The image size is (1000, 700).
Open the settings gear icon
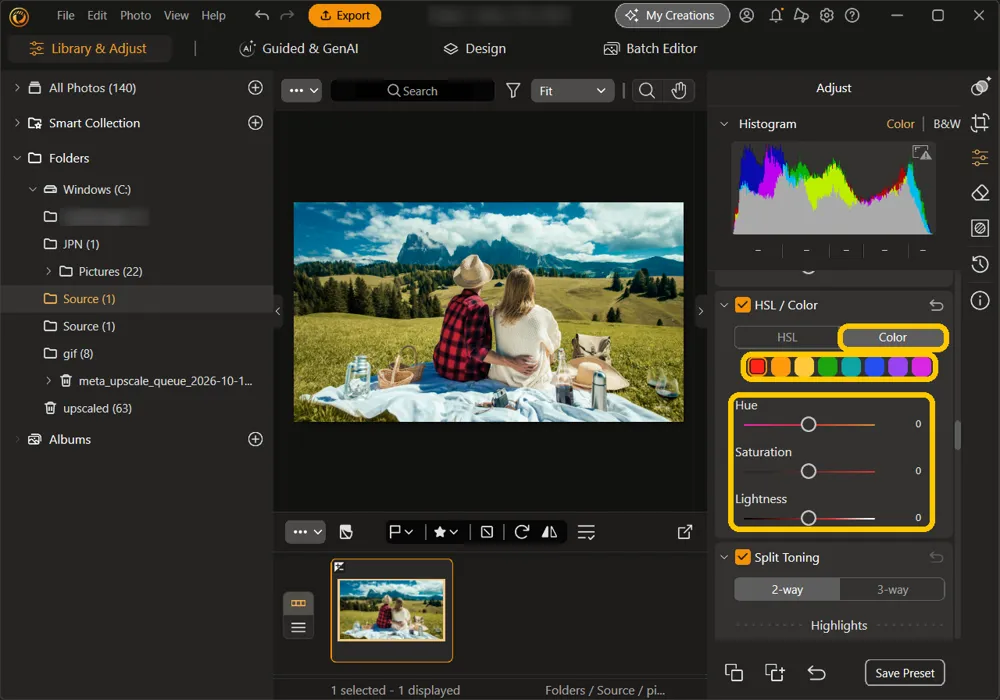[827, 15]
